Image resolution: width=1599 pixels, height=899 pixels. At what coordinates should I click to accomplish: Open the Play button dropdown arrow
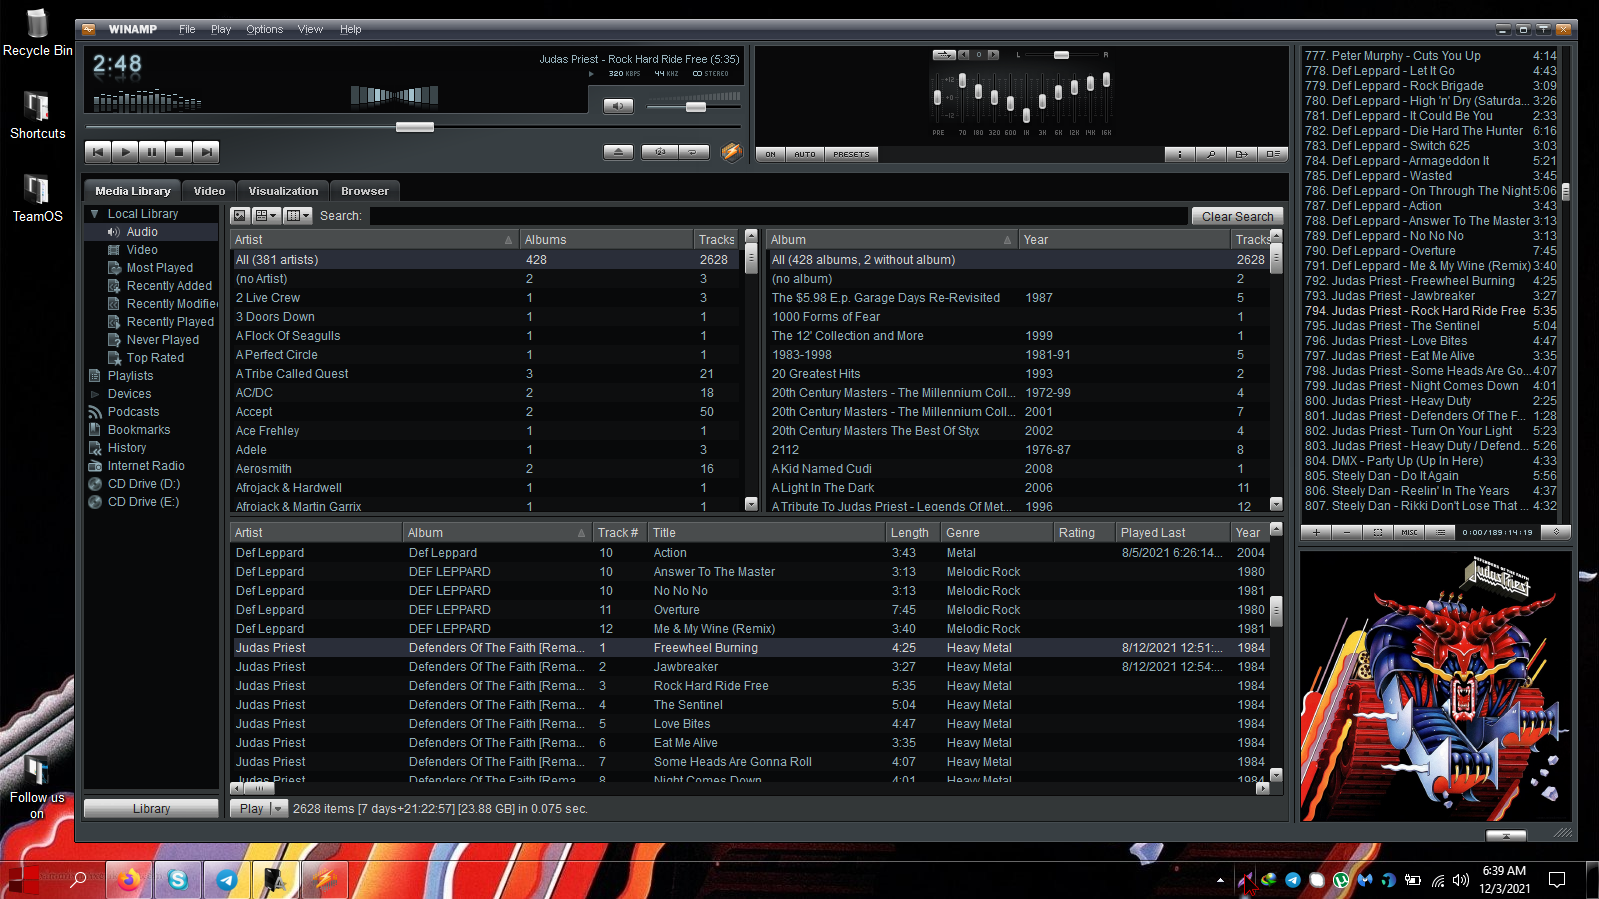pyautogui.click(x=279, y=808)
